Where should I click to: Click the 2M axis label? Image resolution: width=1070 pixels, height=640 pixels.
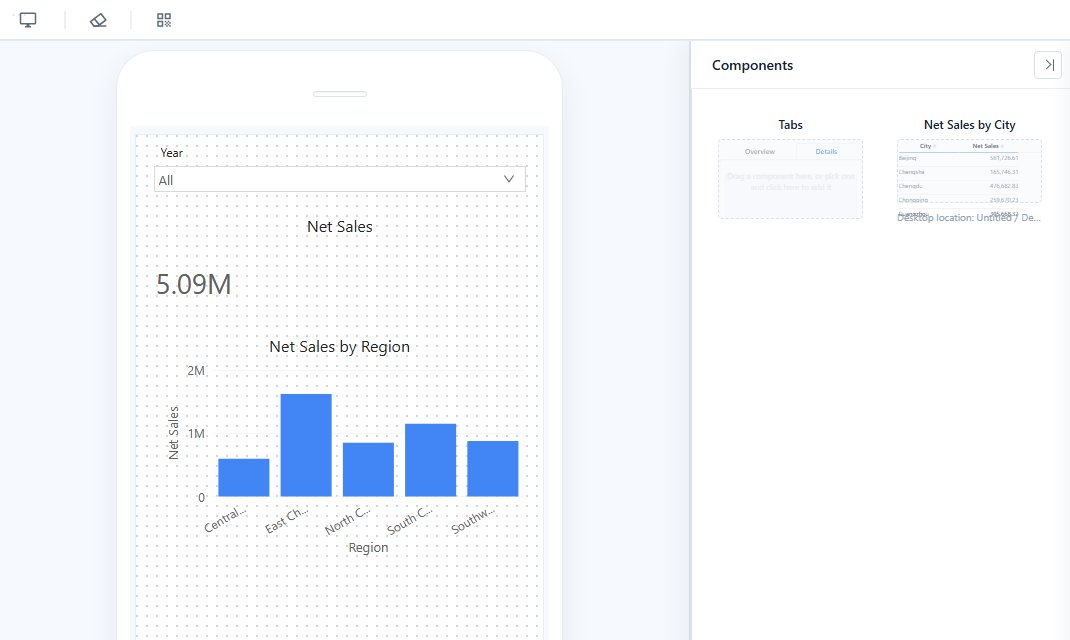196,370
